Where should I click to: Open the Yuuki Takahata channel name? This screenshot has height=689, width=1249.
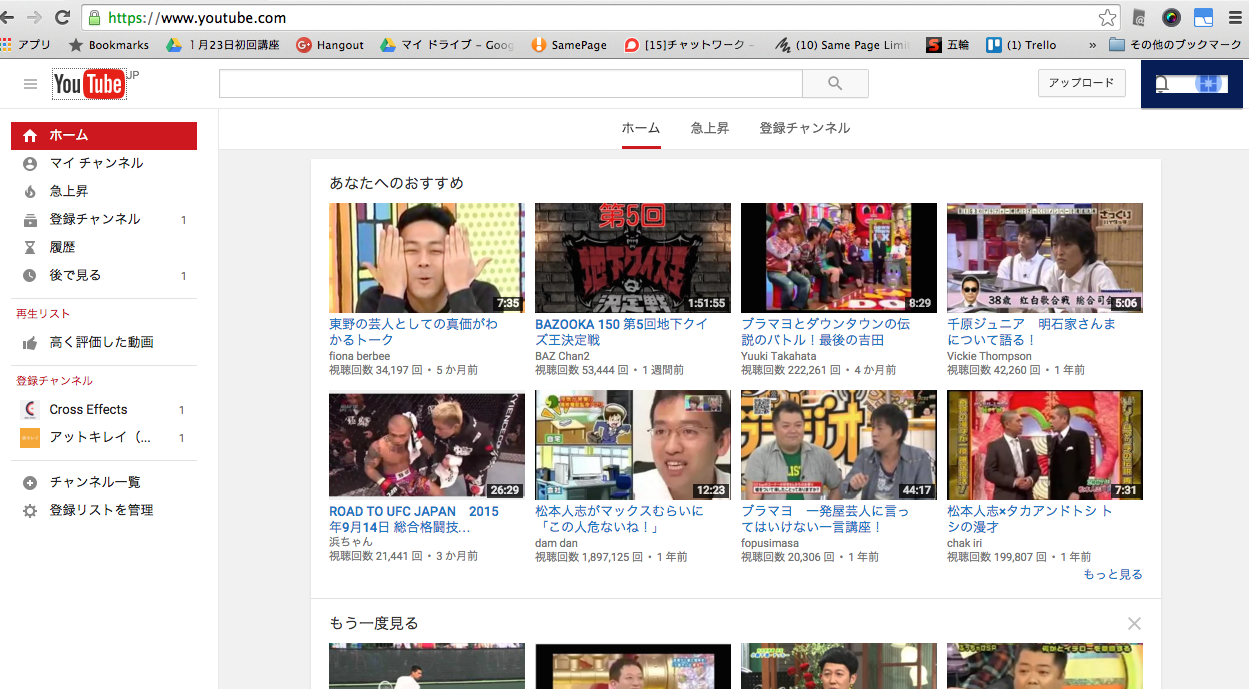[779, 356]
